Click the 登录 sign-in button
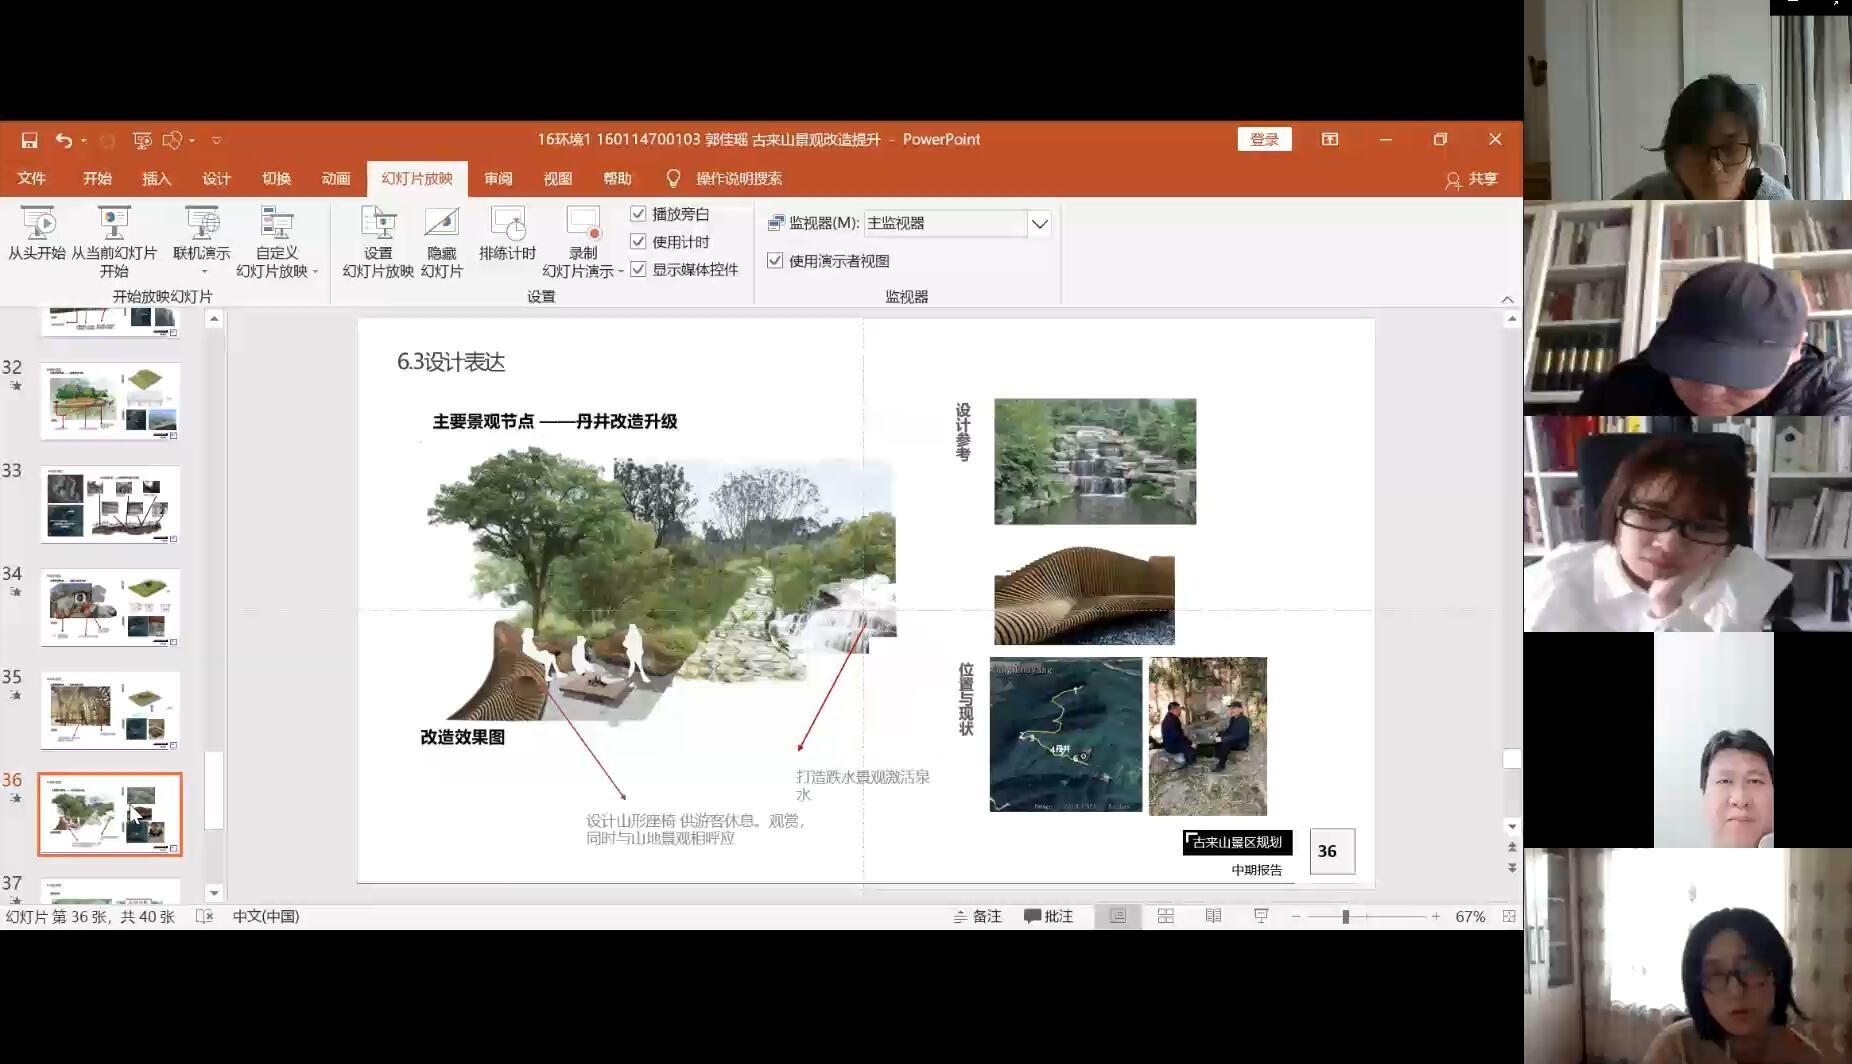1852x1064 pixels. coord(1264,140)
